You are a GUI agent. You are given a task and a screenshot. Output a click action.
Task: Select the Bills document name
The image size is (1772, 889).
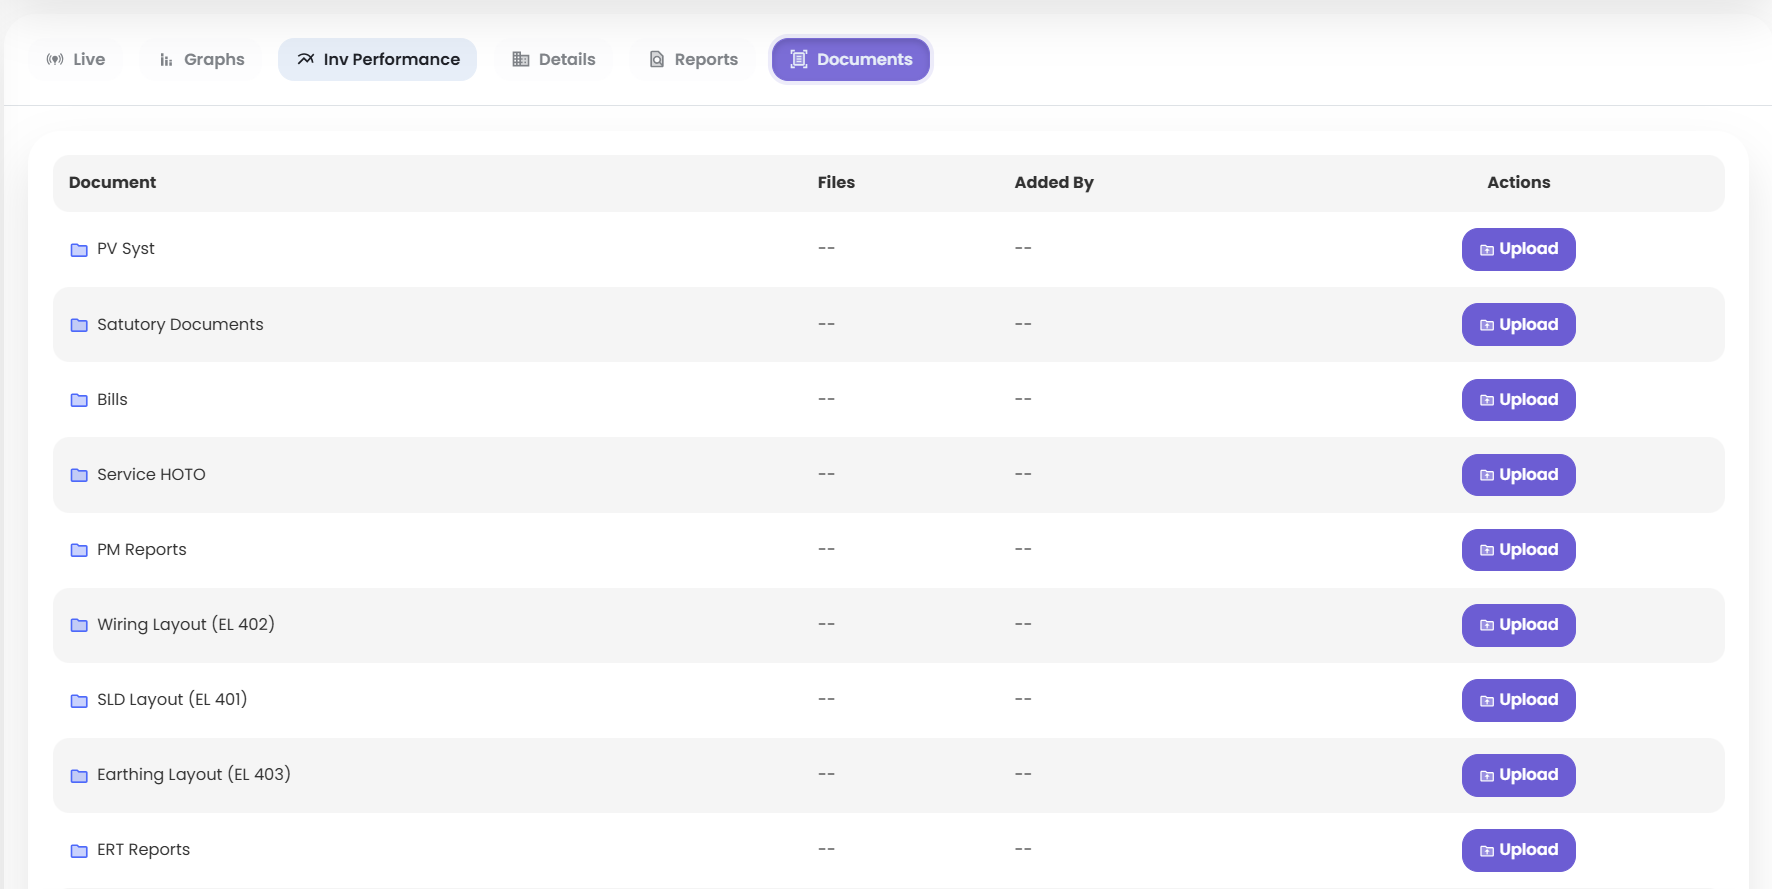point(112,399)
